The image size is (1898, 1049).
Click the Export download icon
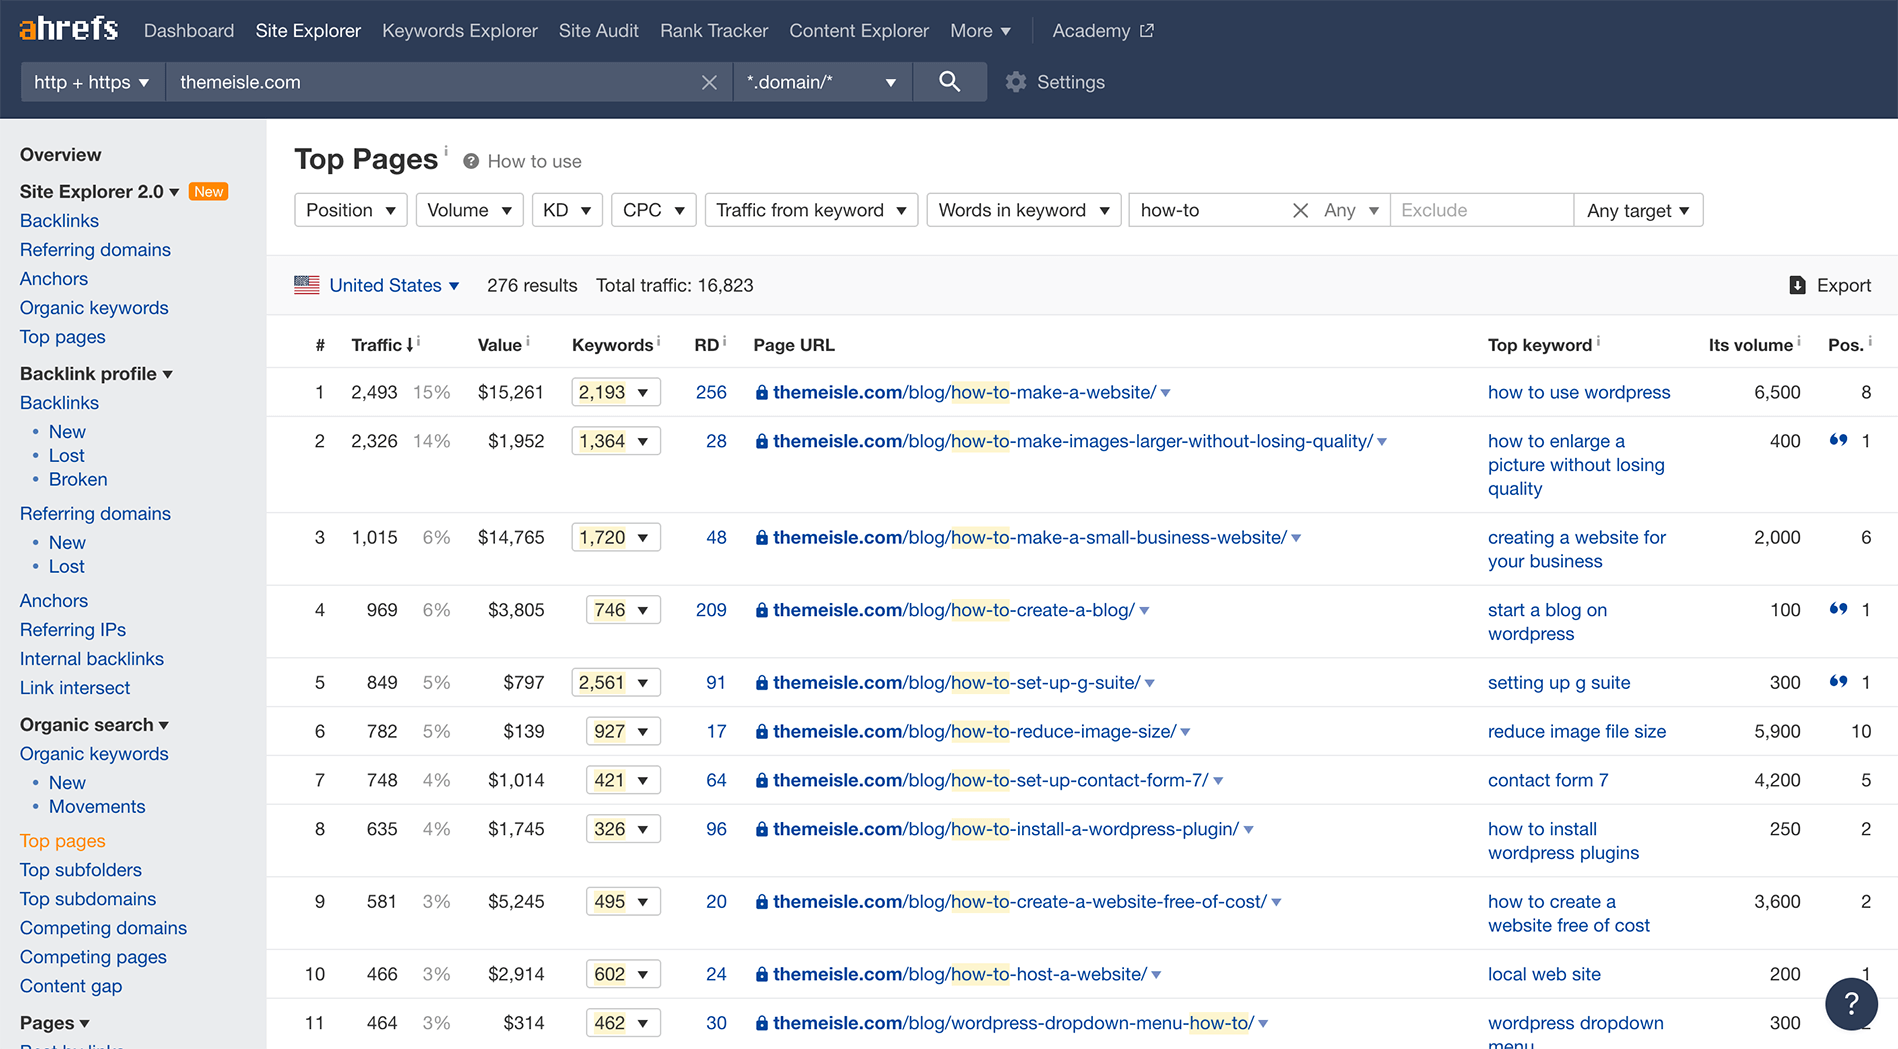tap(1797, 285)
